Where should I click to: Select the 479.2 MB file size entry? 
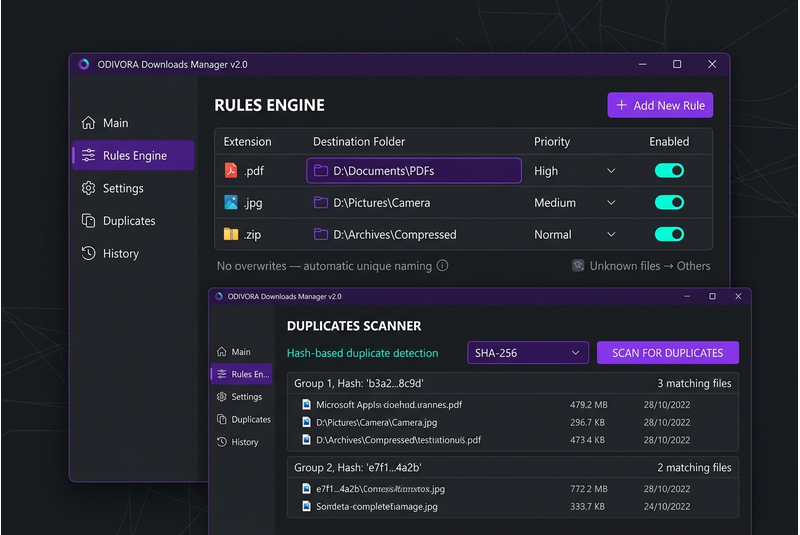click(x=589, y=404)
